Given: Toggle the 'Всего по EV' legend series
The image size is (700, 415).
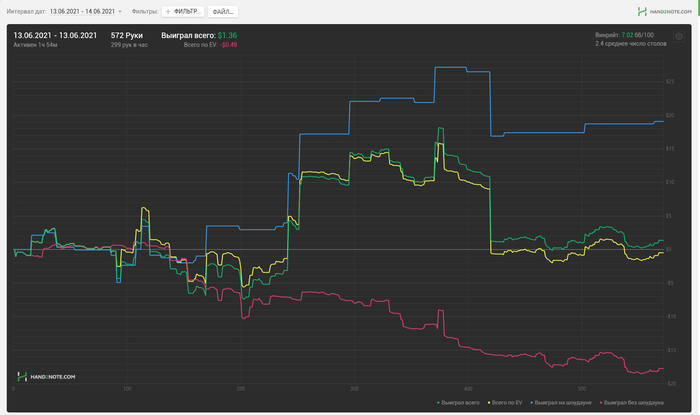Looking at the screenshot, I should [x=505, y=403].
